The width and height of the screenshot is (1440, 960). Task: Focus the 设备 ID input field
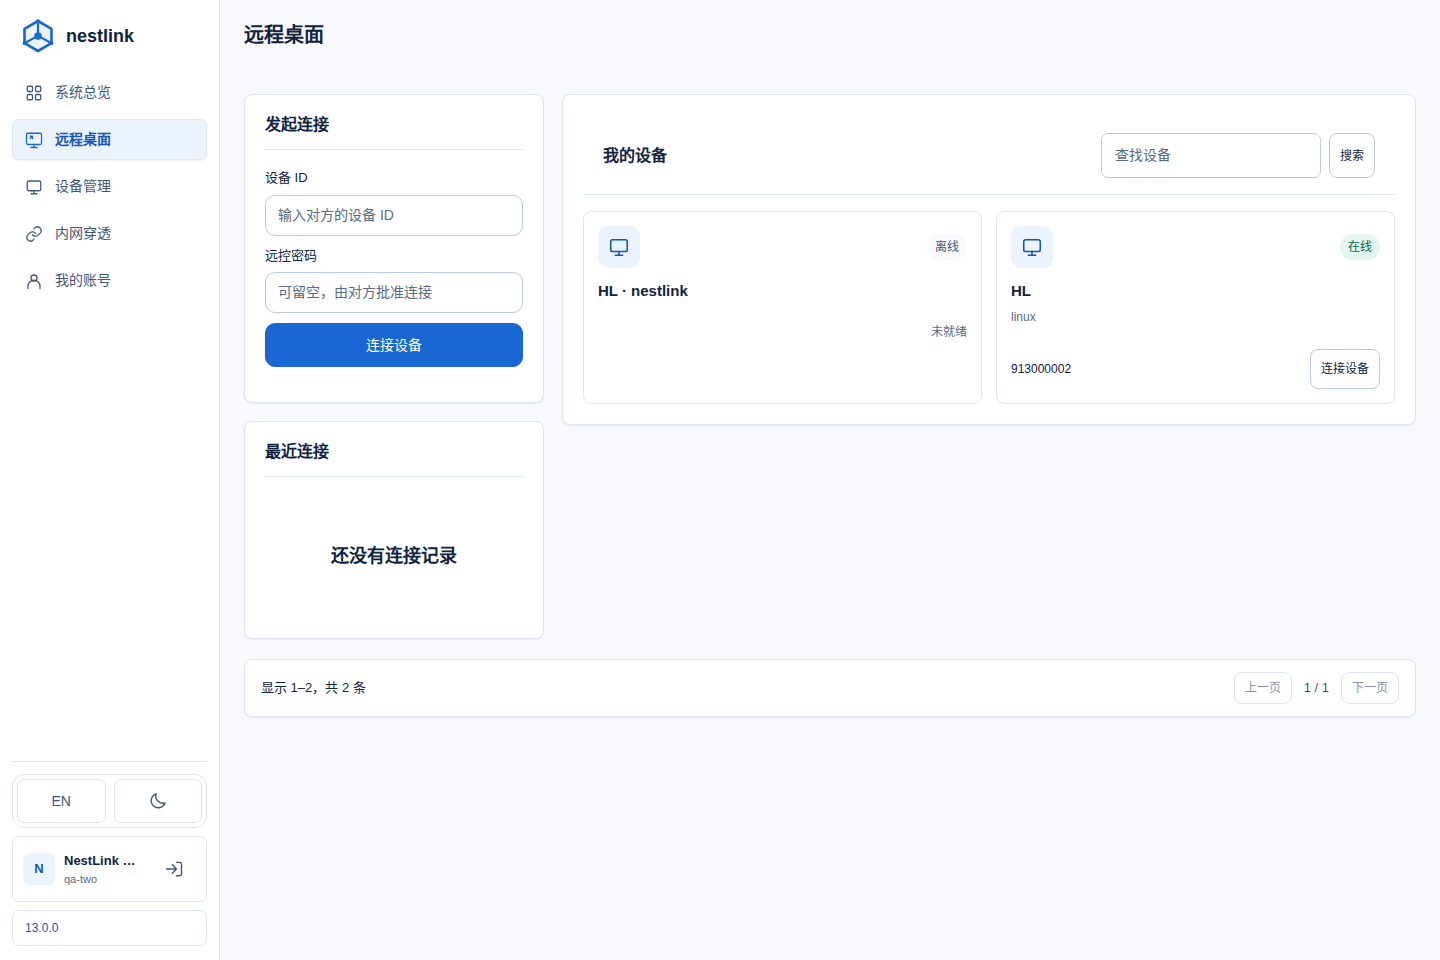pyautogui.click(x=394, y=216)
